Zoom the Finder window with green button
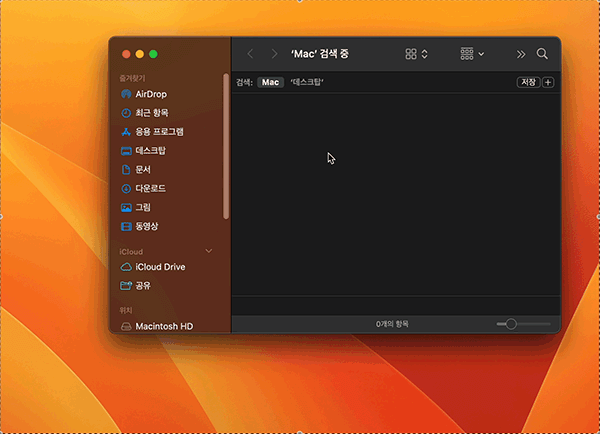Screen dimensions: 600x434 pyautogui.click(x=153, y=54)
